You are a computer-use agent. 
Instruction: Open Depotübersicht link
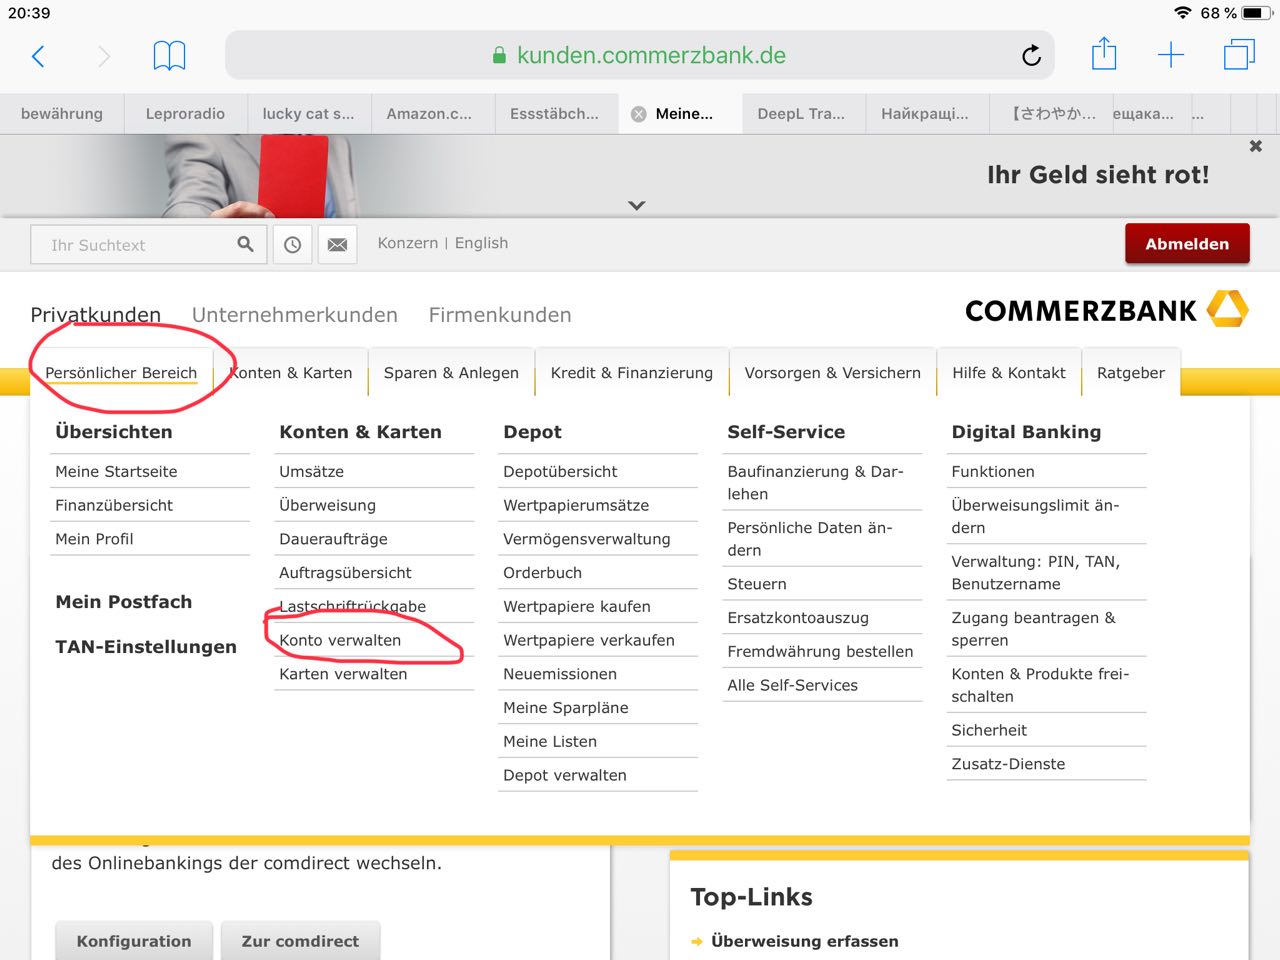[x=560, y=472]
